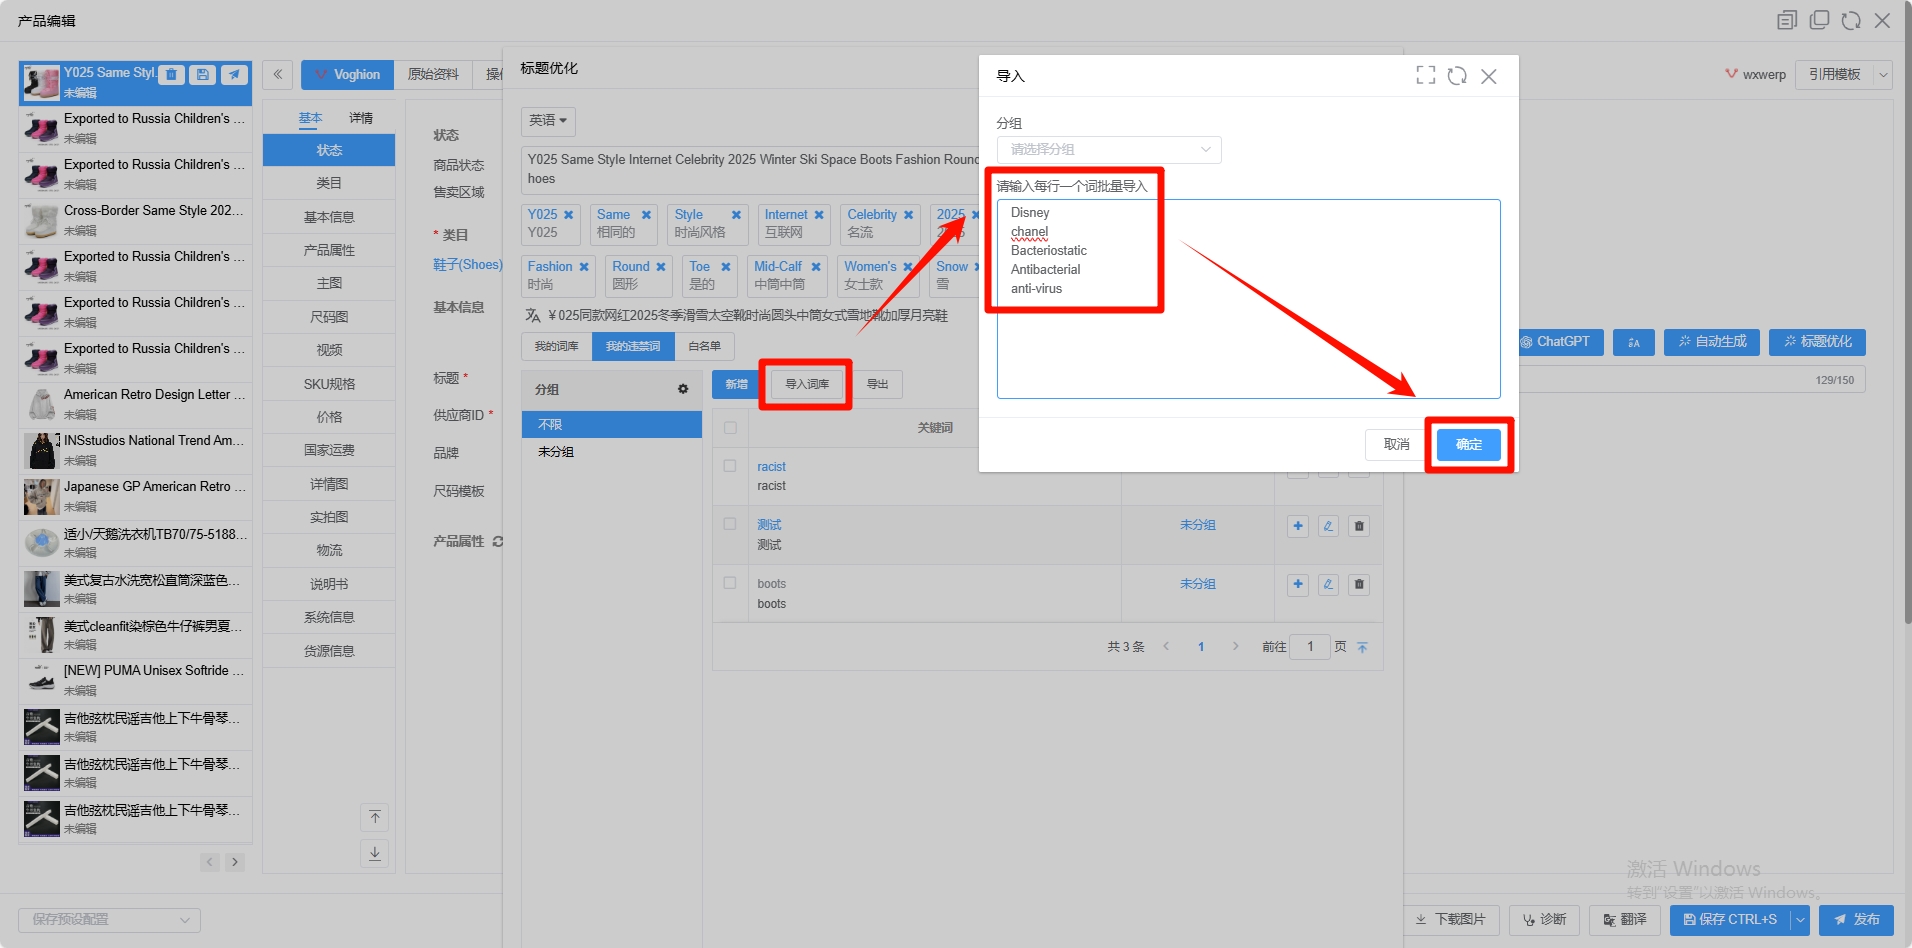This screenshot has height=948, width=1912.
Task: Switch to the 原始资料 tab
Action: point(433,75)
